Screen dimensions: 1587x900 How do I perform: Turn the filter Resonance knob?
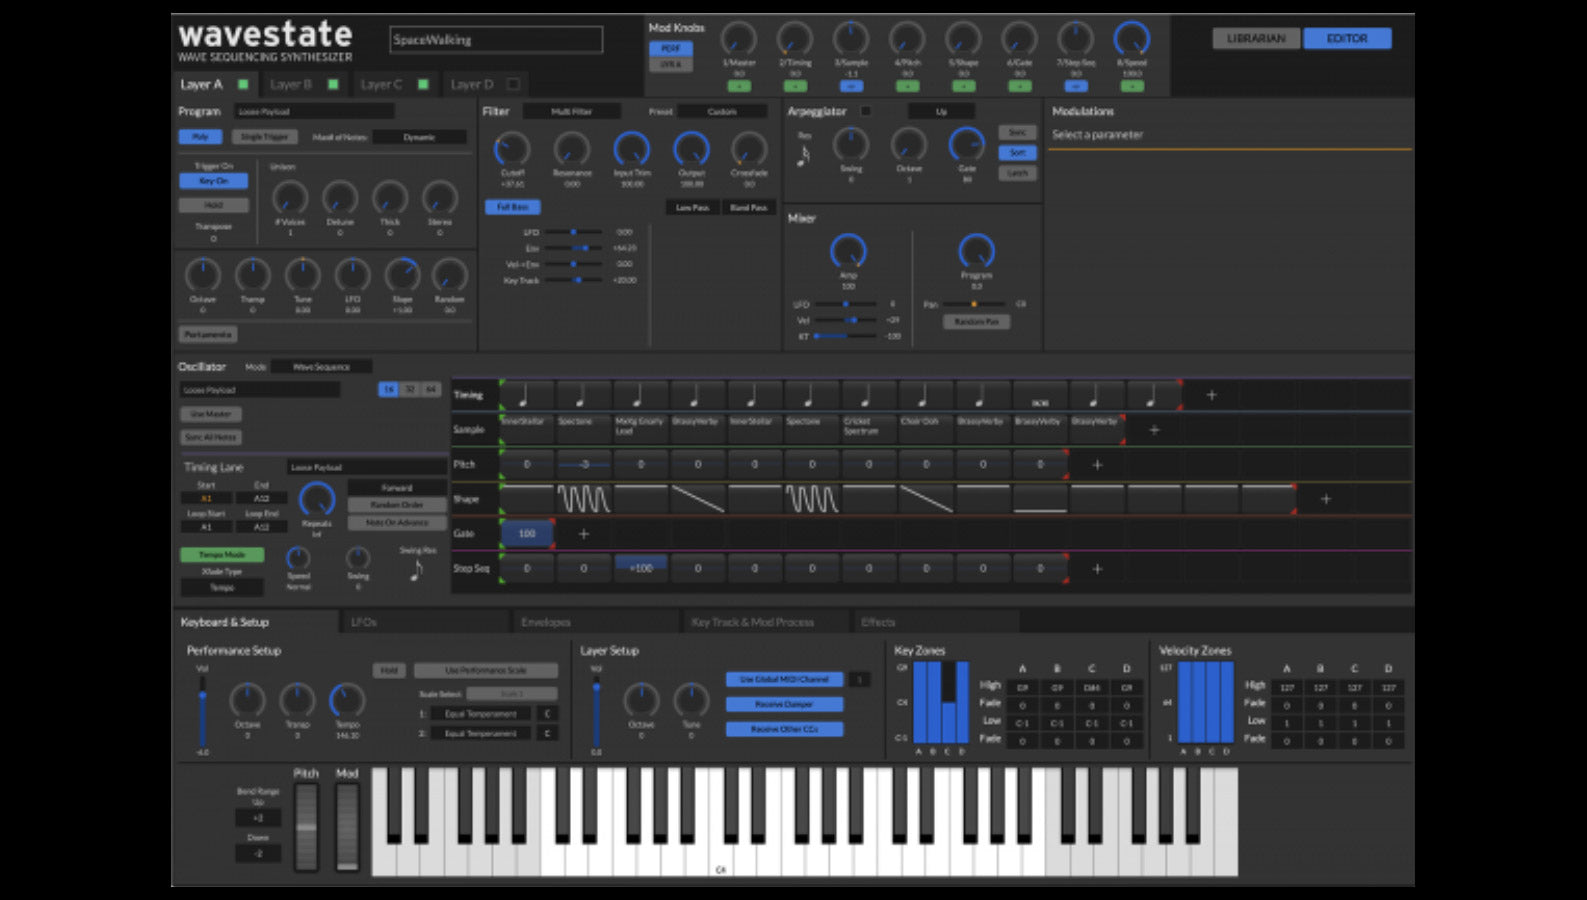[572, 149]
